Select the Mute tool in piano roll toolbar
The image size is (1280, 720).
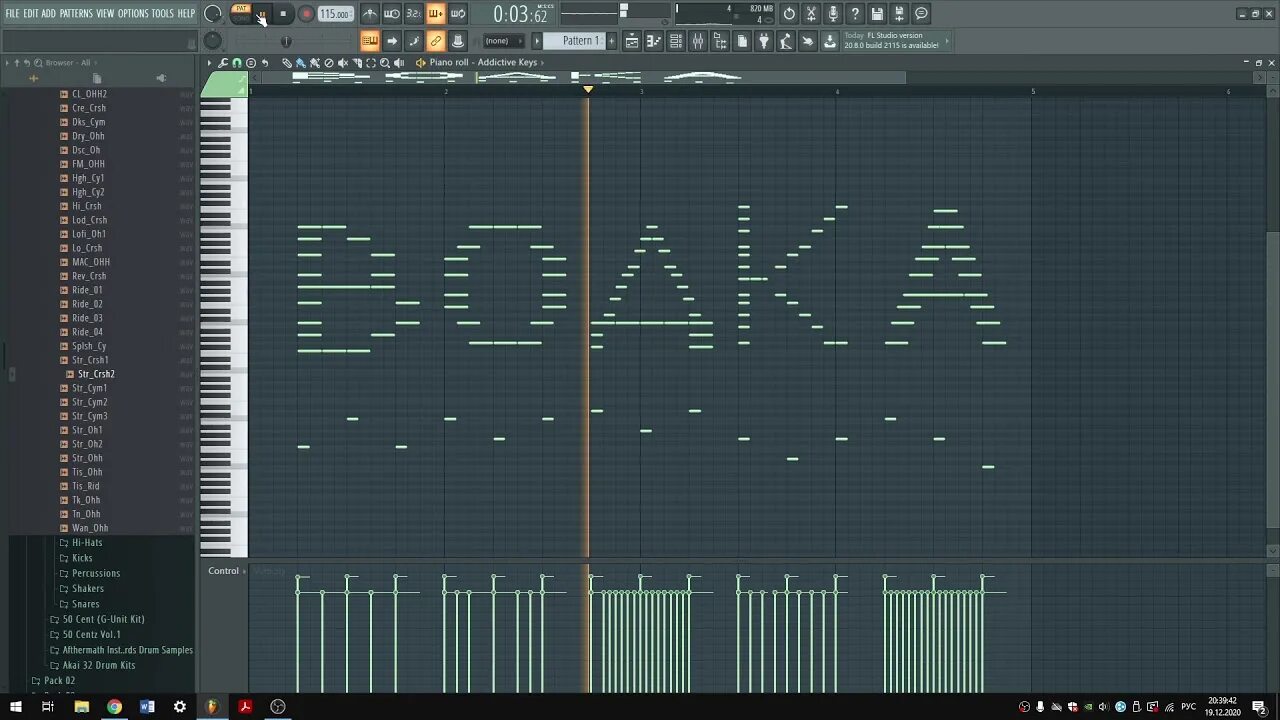343,62
